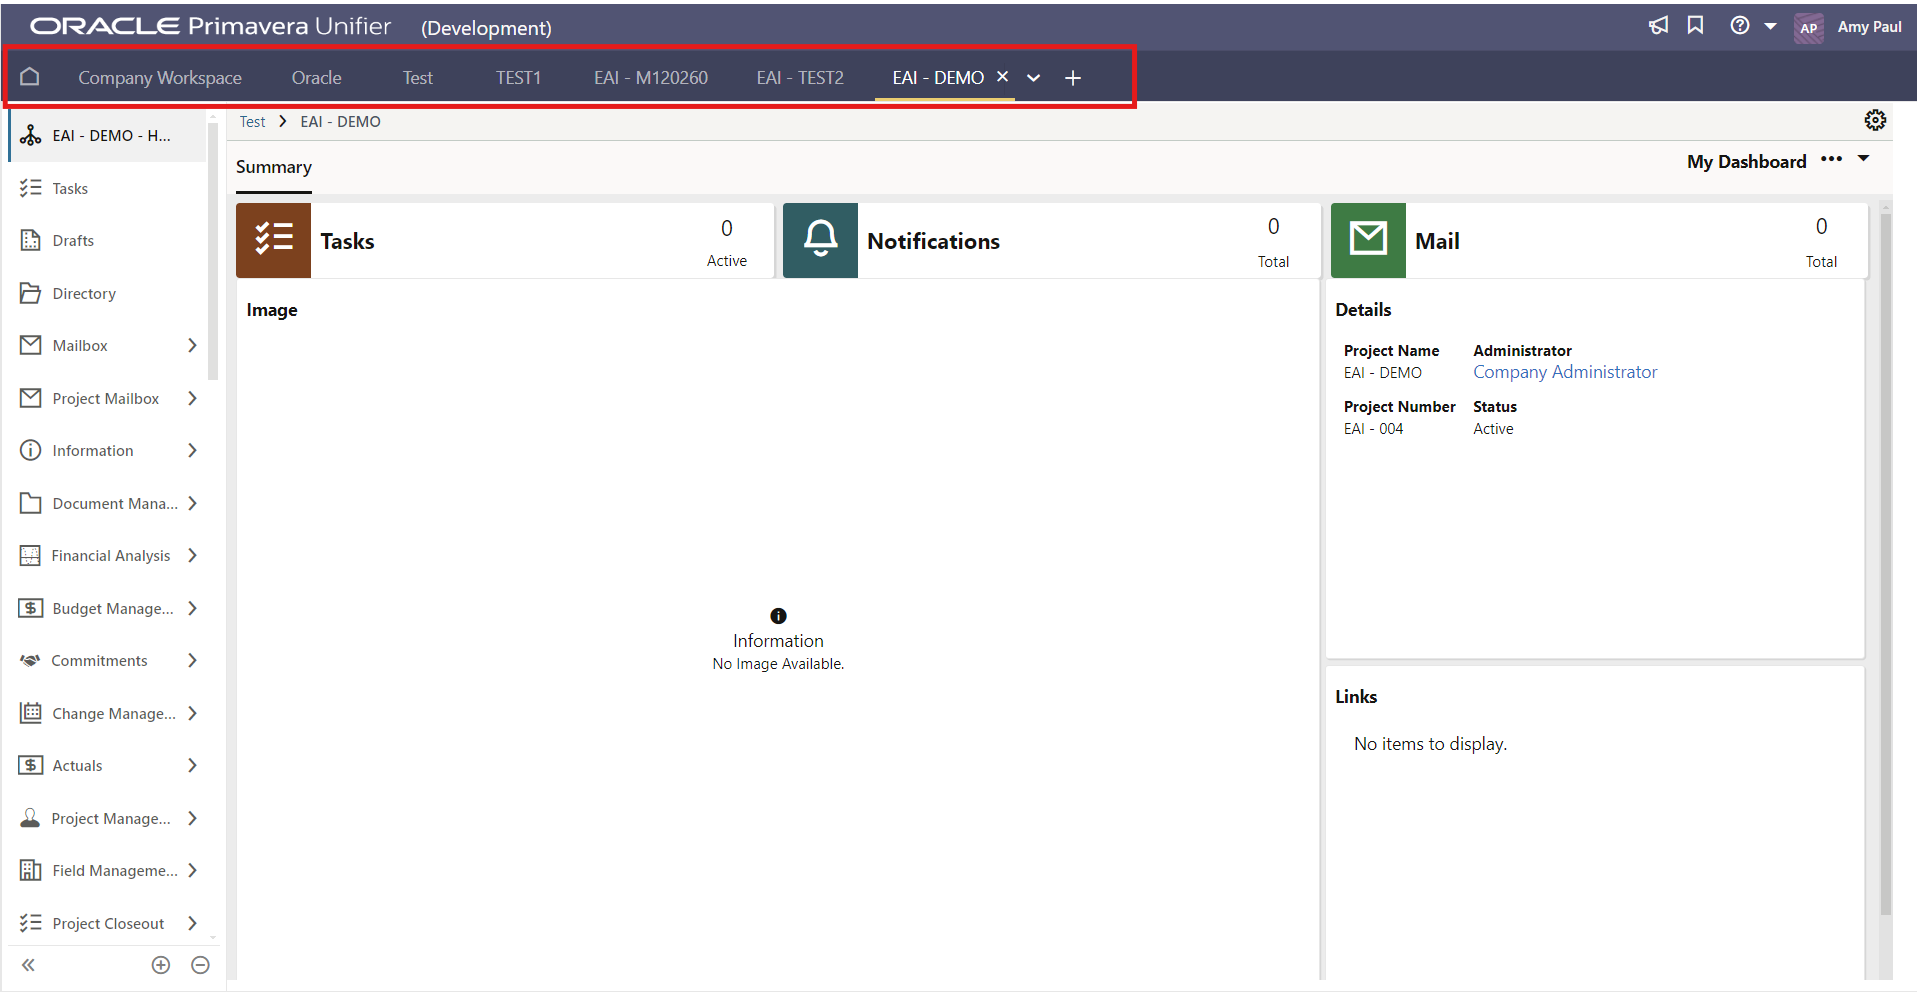The width and height of the screenshot is (1917, 992).
Task: Switch to the Company Workspace tab
Action: (160, 78)
